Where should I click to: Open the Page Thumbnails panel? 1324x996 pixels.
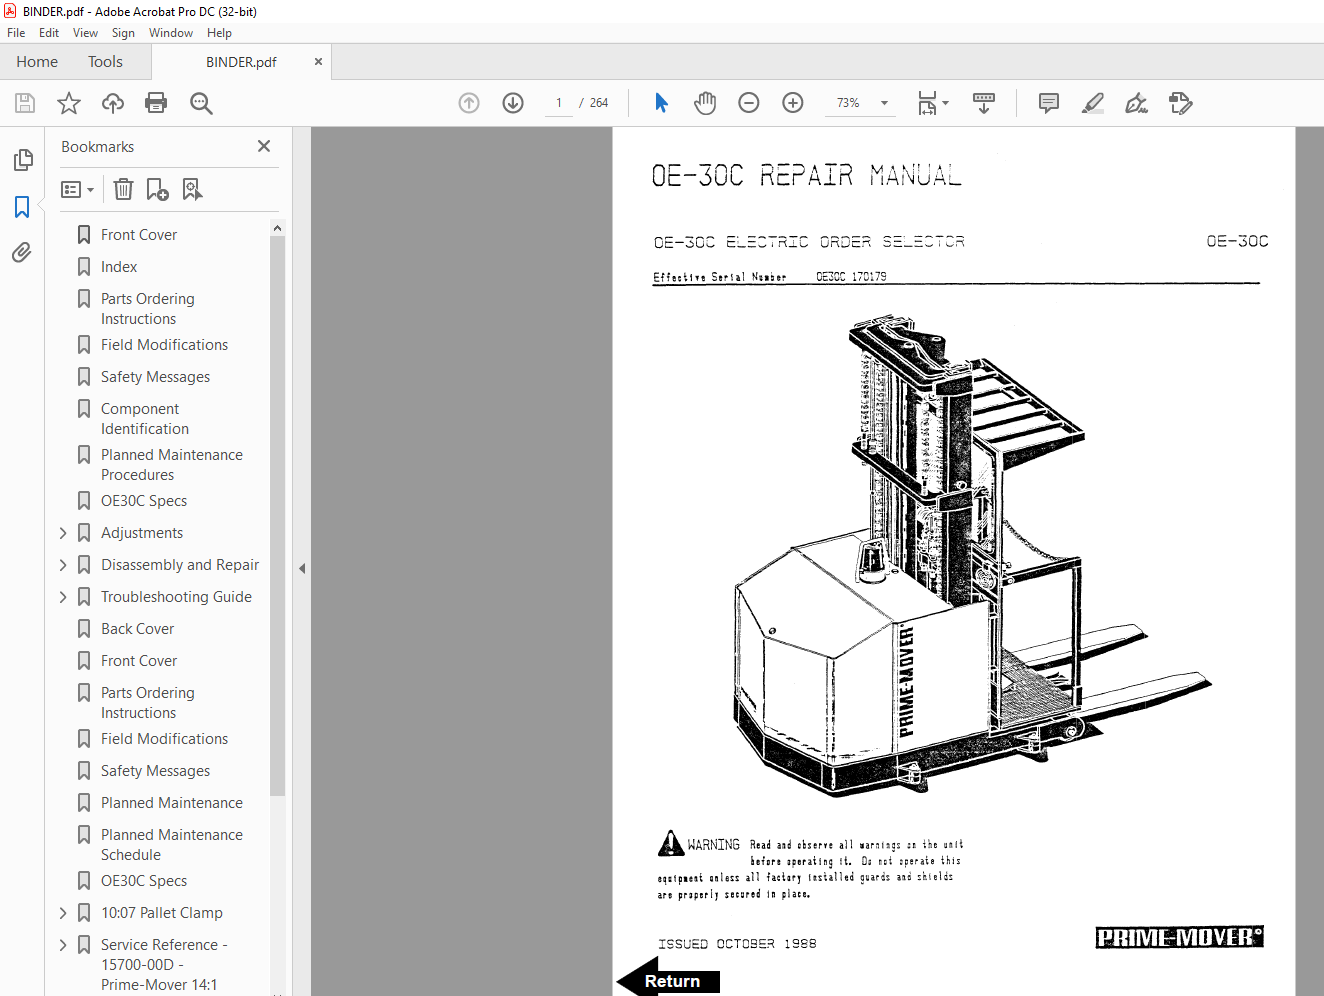pos(22,160)
